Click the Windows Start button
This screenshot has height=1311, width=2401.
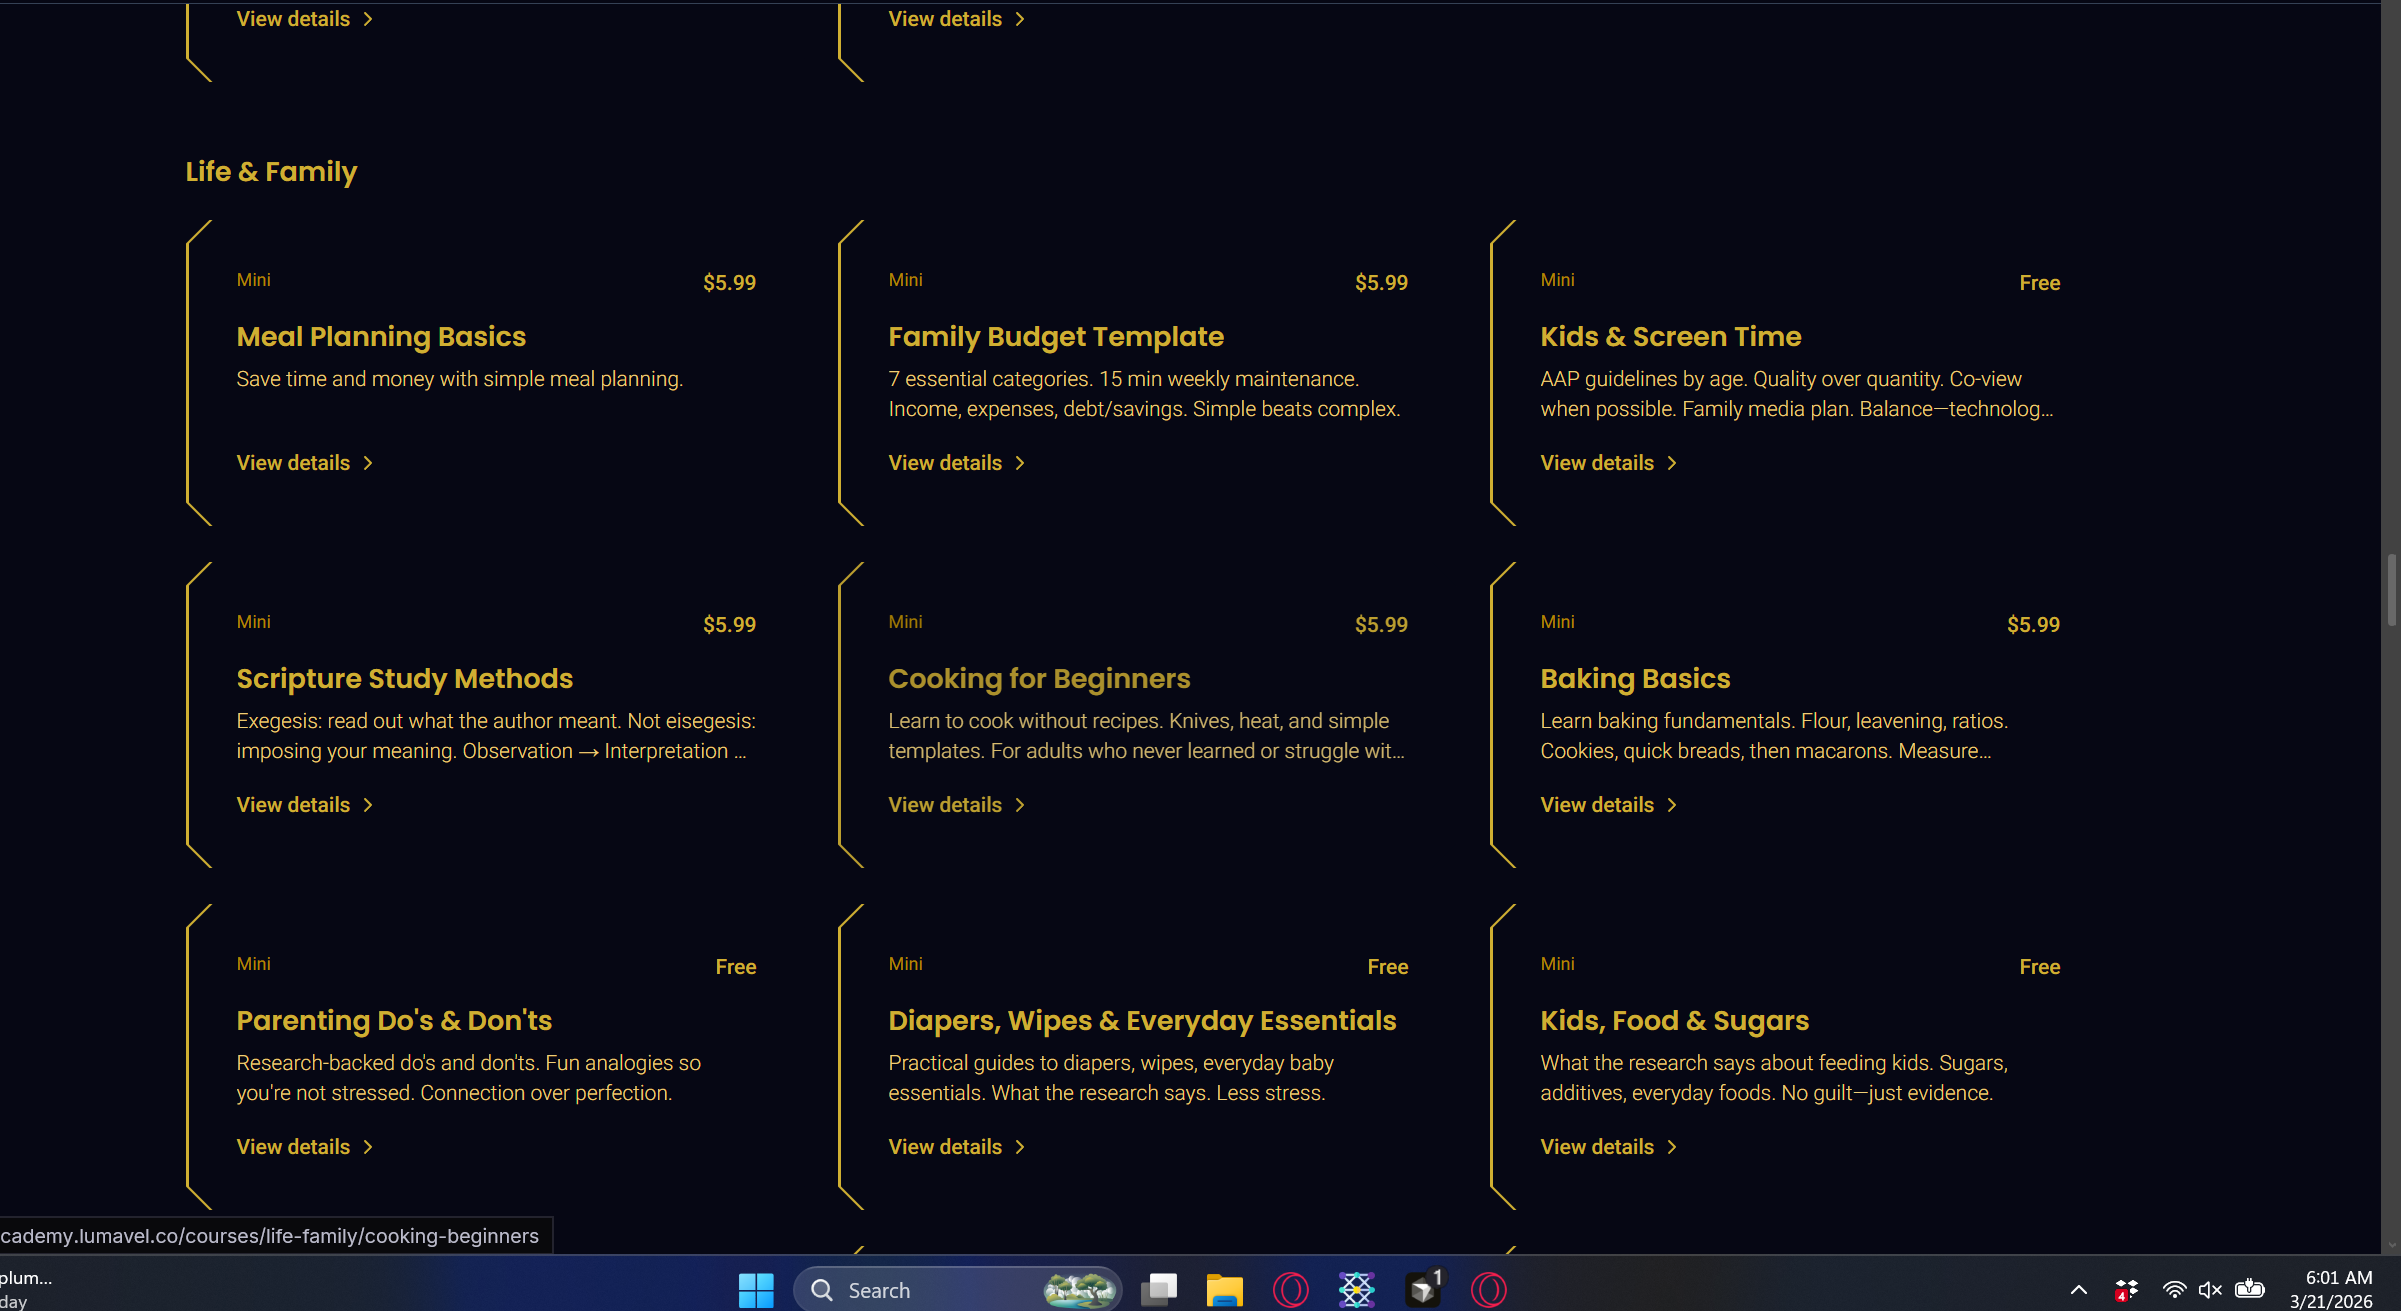point(755,1289)
